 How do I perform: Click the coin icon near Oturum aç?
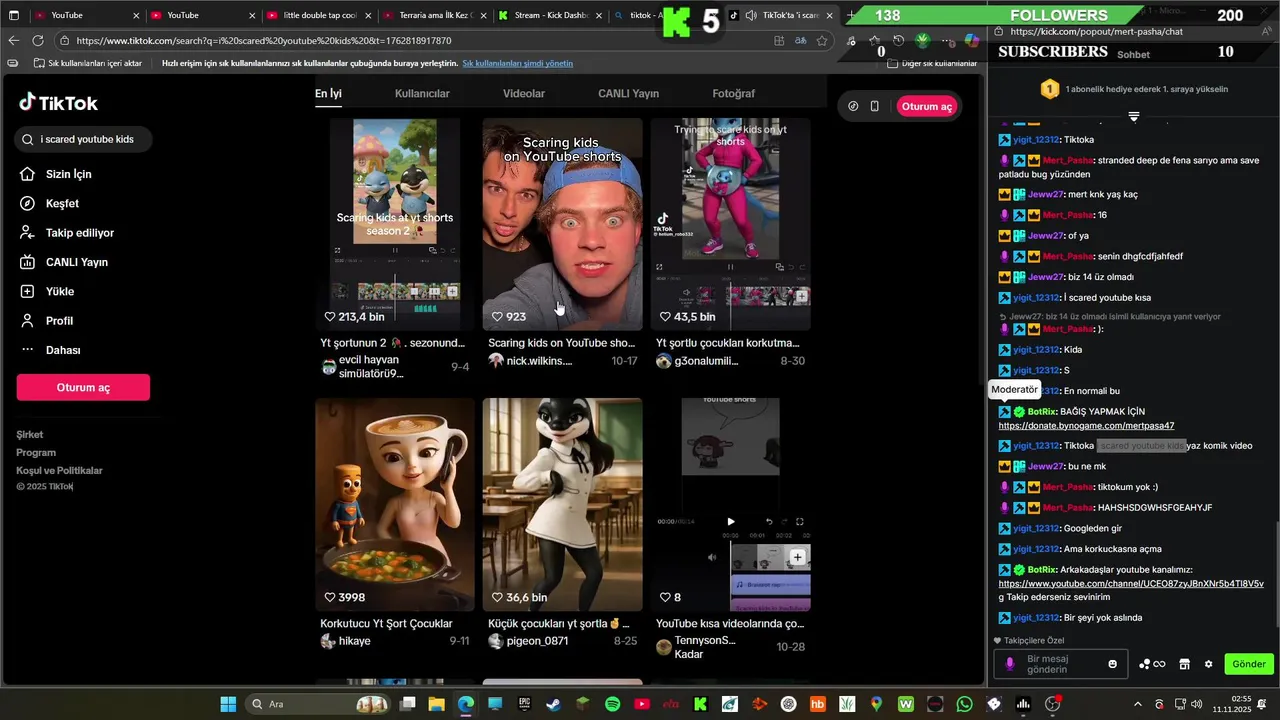pyautogui.click(x=853, y=106)
